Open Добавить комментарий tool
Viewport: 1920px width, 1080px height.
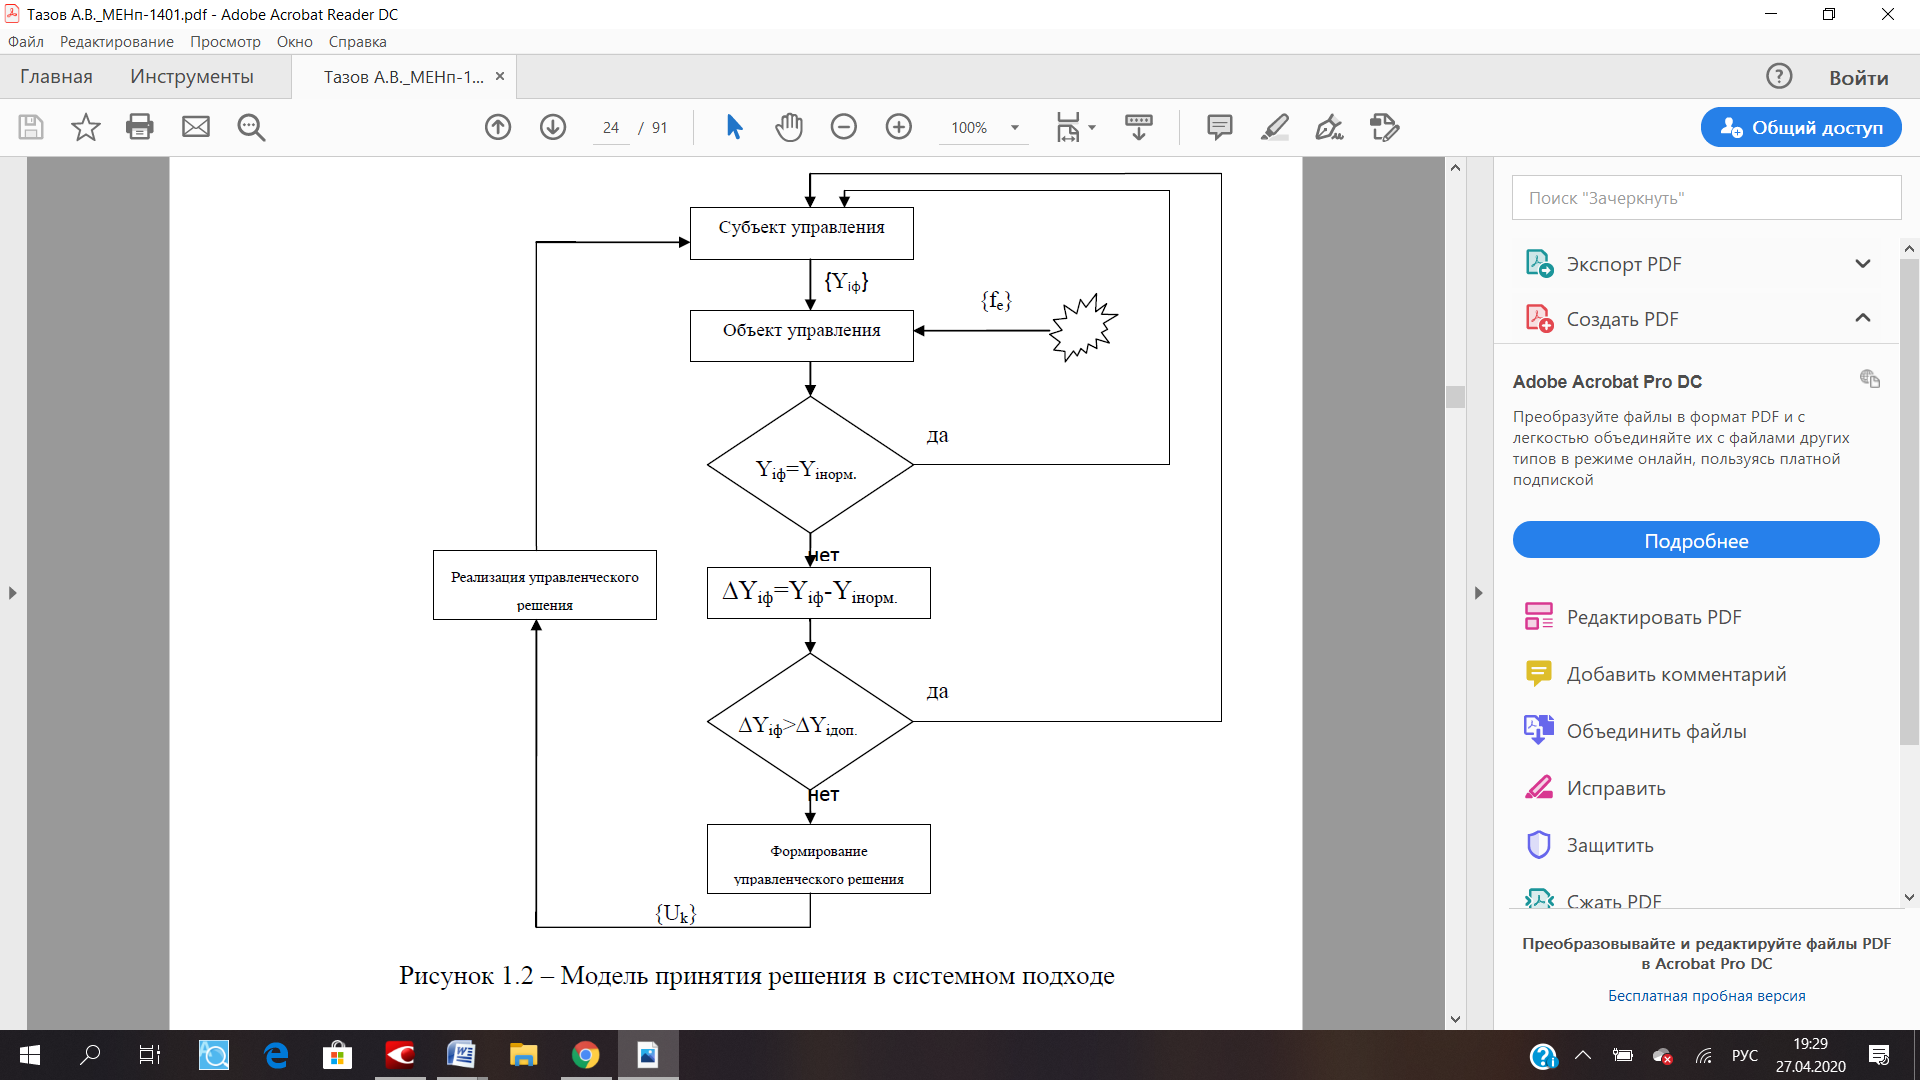pos(1655,674)
